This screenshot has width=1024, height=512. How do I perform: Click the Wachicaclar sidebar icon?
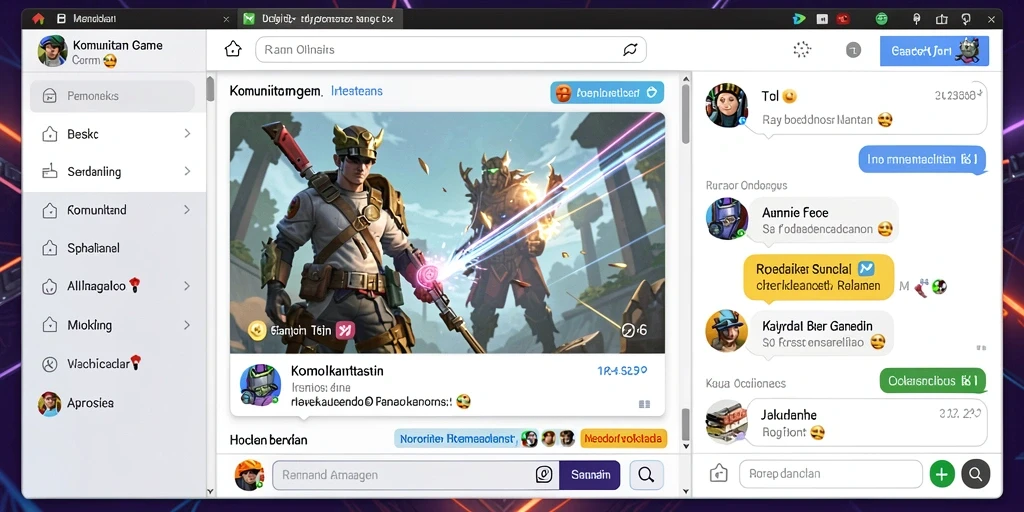50,364
